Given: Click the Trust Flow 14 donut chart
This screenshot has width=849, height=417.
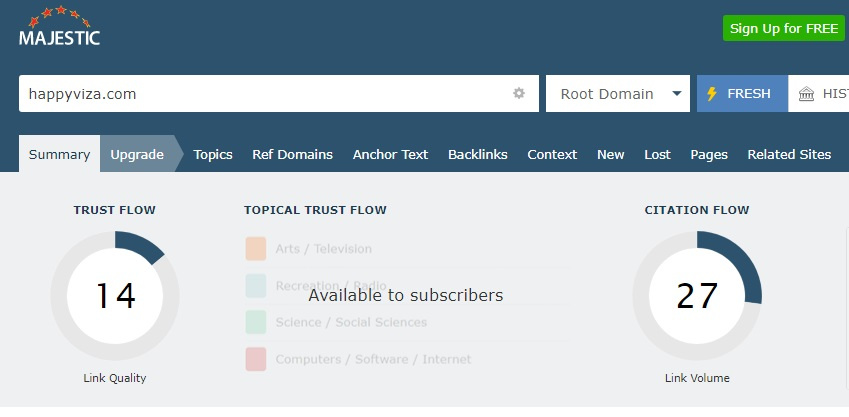Looking at the screenshot, I should tap(115, 296).
